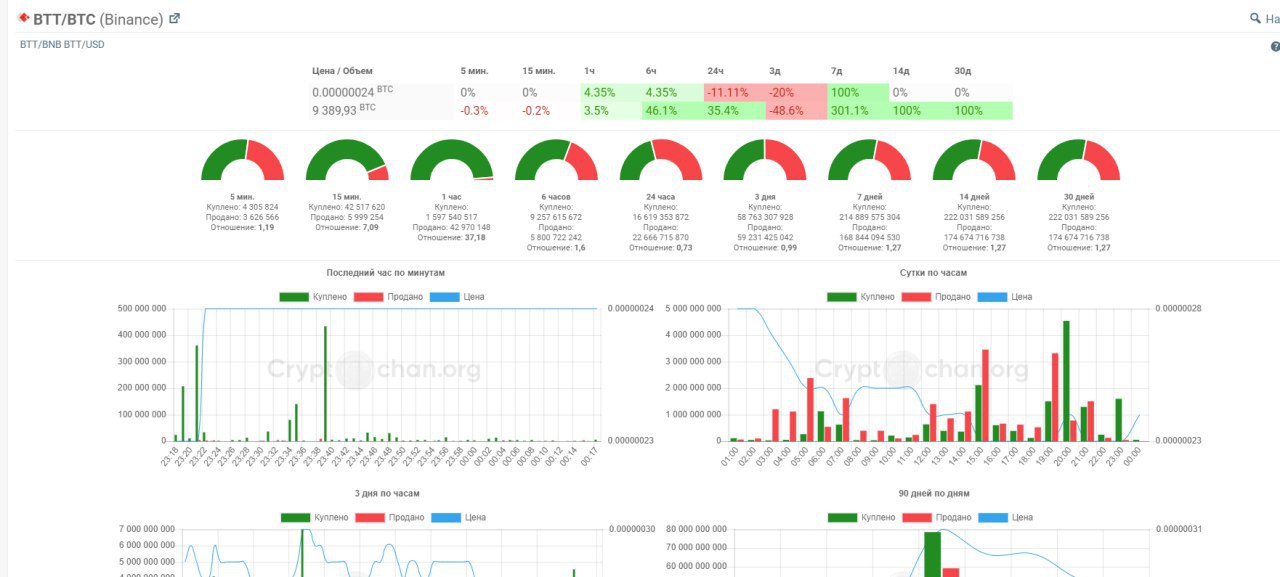Image resolution: width=1280 pixels, height=577 pixels.
Task: Click the 15 мин. buy/sell donut chart
Action: point(348,160)
